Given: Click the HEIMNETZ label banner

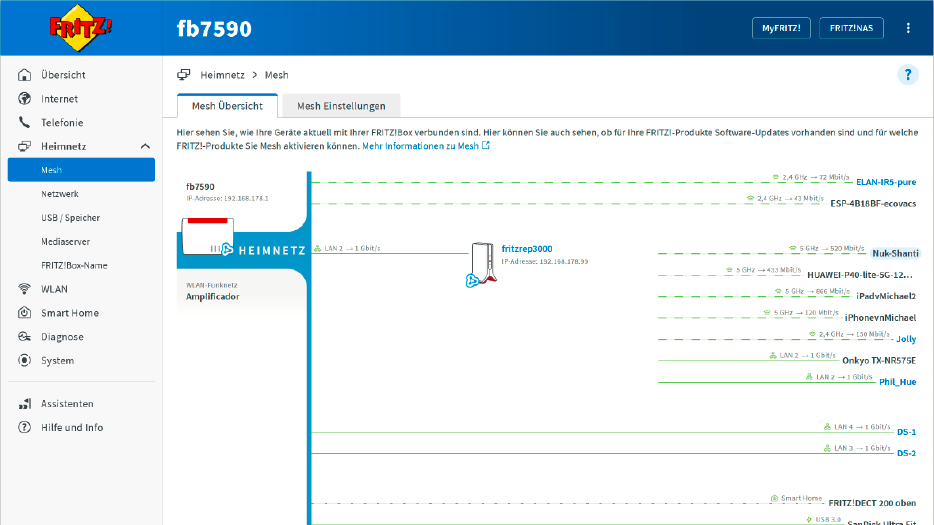Looking at the screenshot, I should coord(272,250).
